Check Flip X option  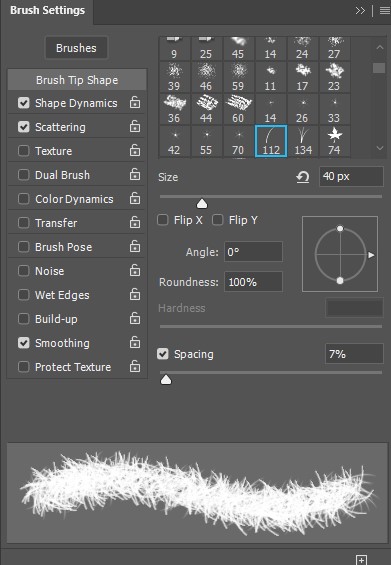point(163,220)
